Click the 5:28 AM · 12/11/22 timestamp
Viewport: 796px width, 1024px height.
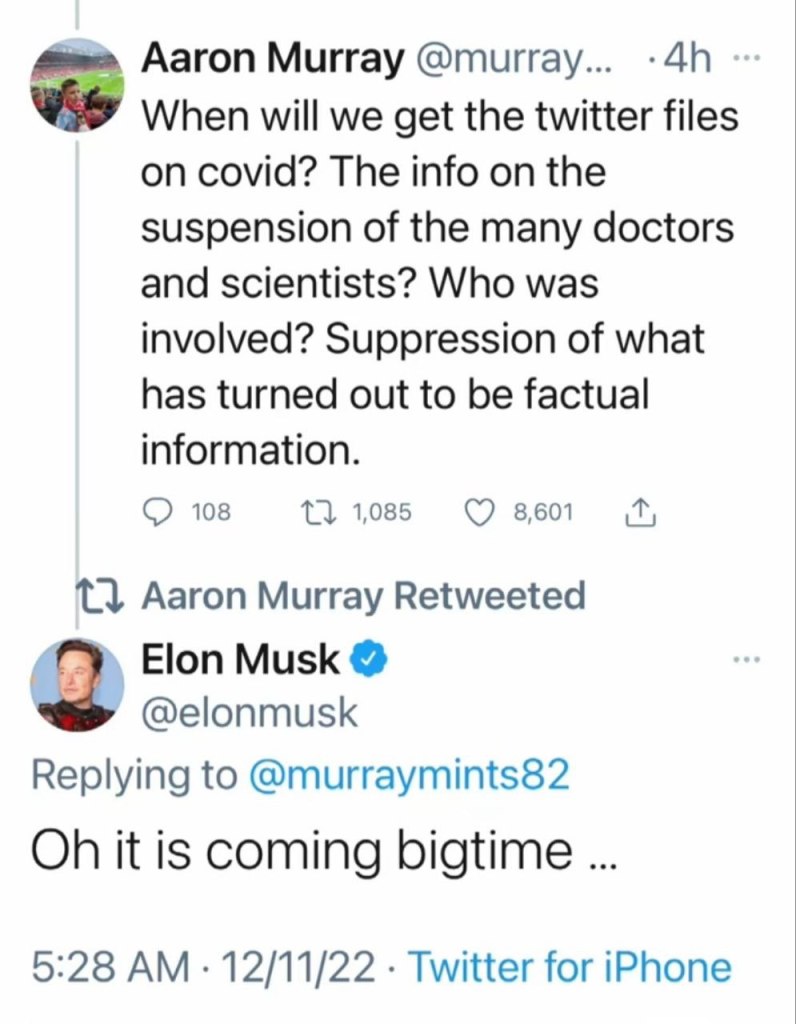[203, 968]
